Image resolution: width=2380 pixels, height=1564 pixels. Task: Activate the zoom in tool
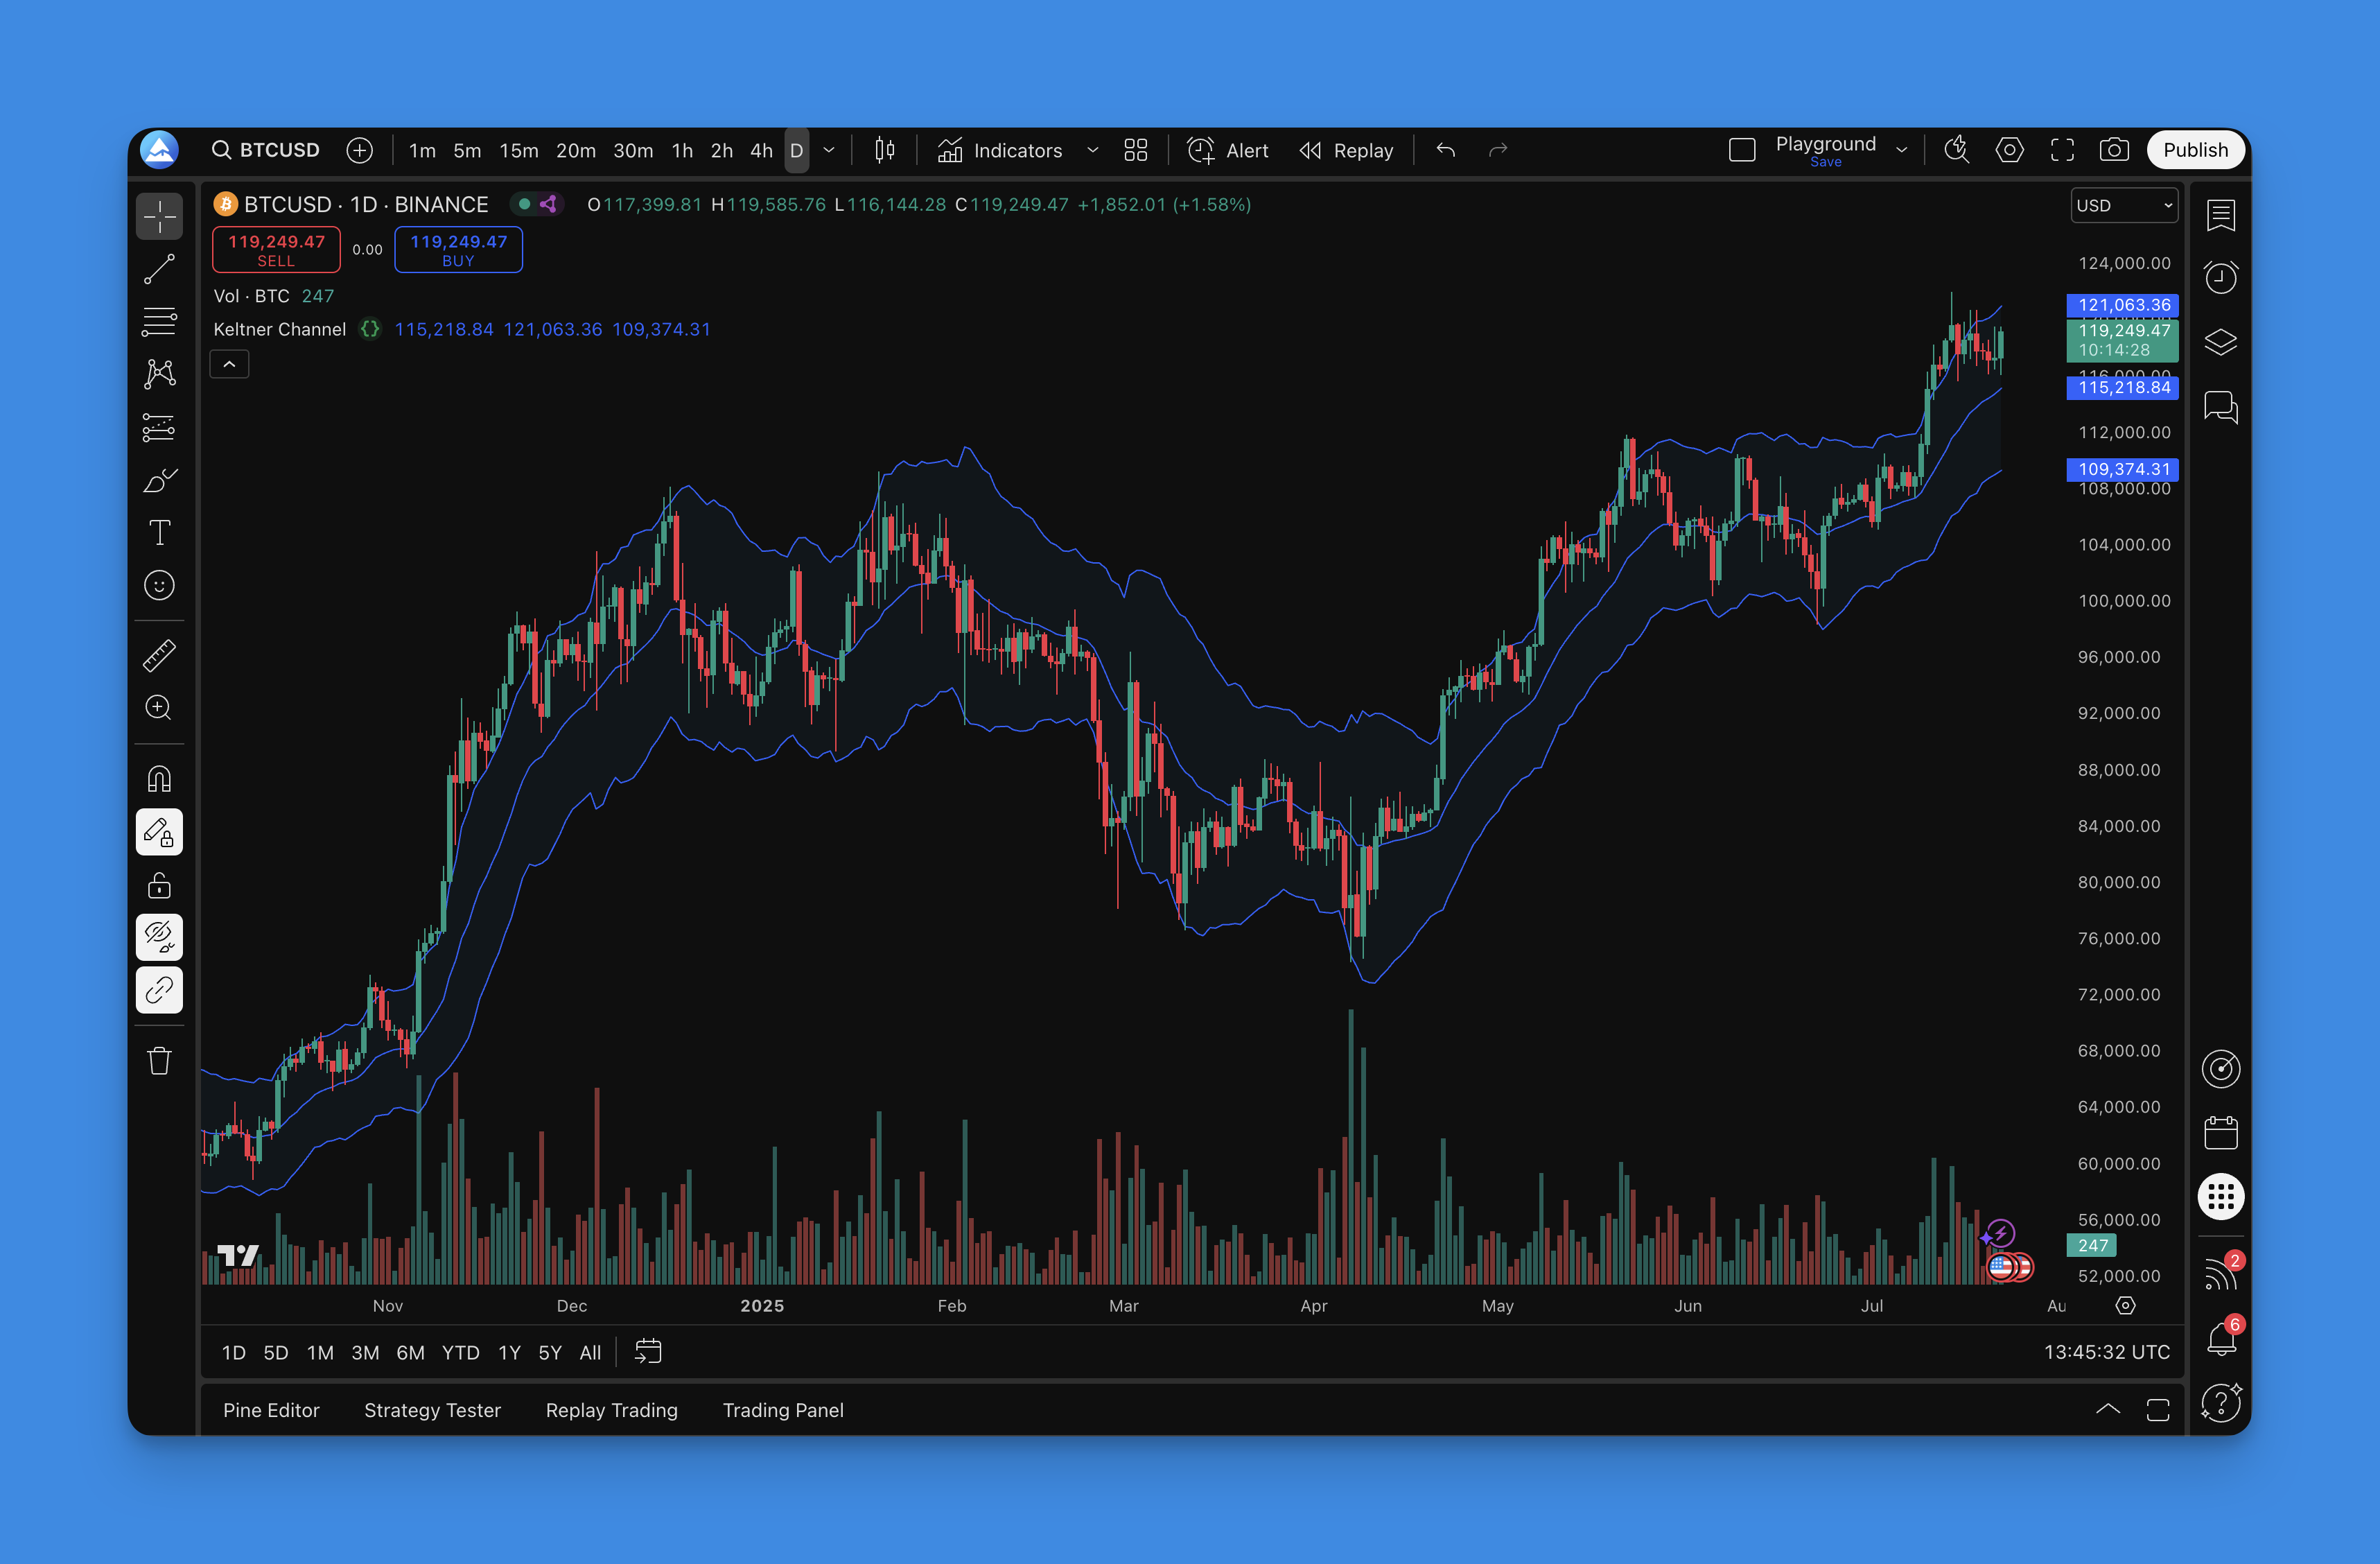click(x=159, y=708)
